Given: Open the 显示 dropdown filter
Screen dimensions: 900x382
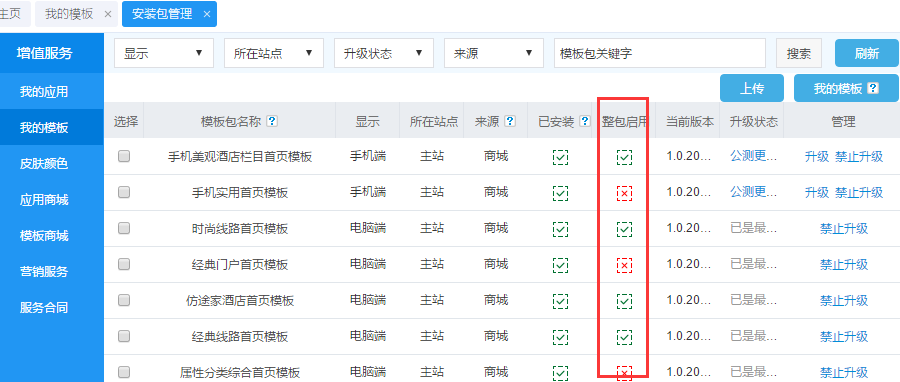Looking at the screenshot, I should click(x=164, y=53).
